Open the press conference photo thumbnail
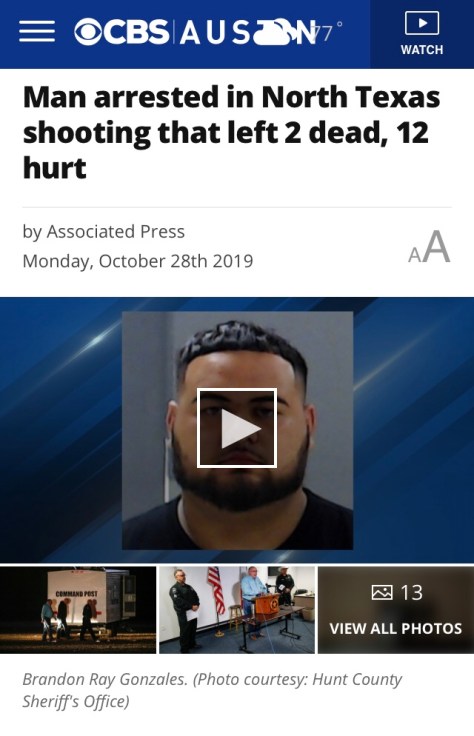474x736 pixels. pyautogui.click(x=237, y=610)
